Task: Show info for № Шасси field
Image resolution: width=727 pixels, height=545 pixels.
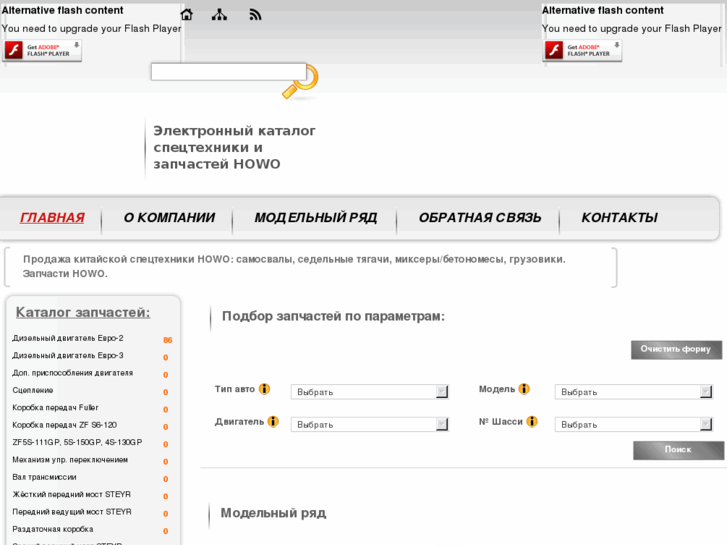Action: [532, 421]
